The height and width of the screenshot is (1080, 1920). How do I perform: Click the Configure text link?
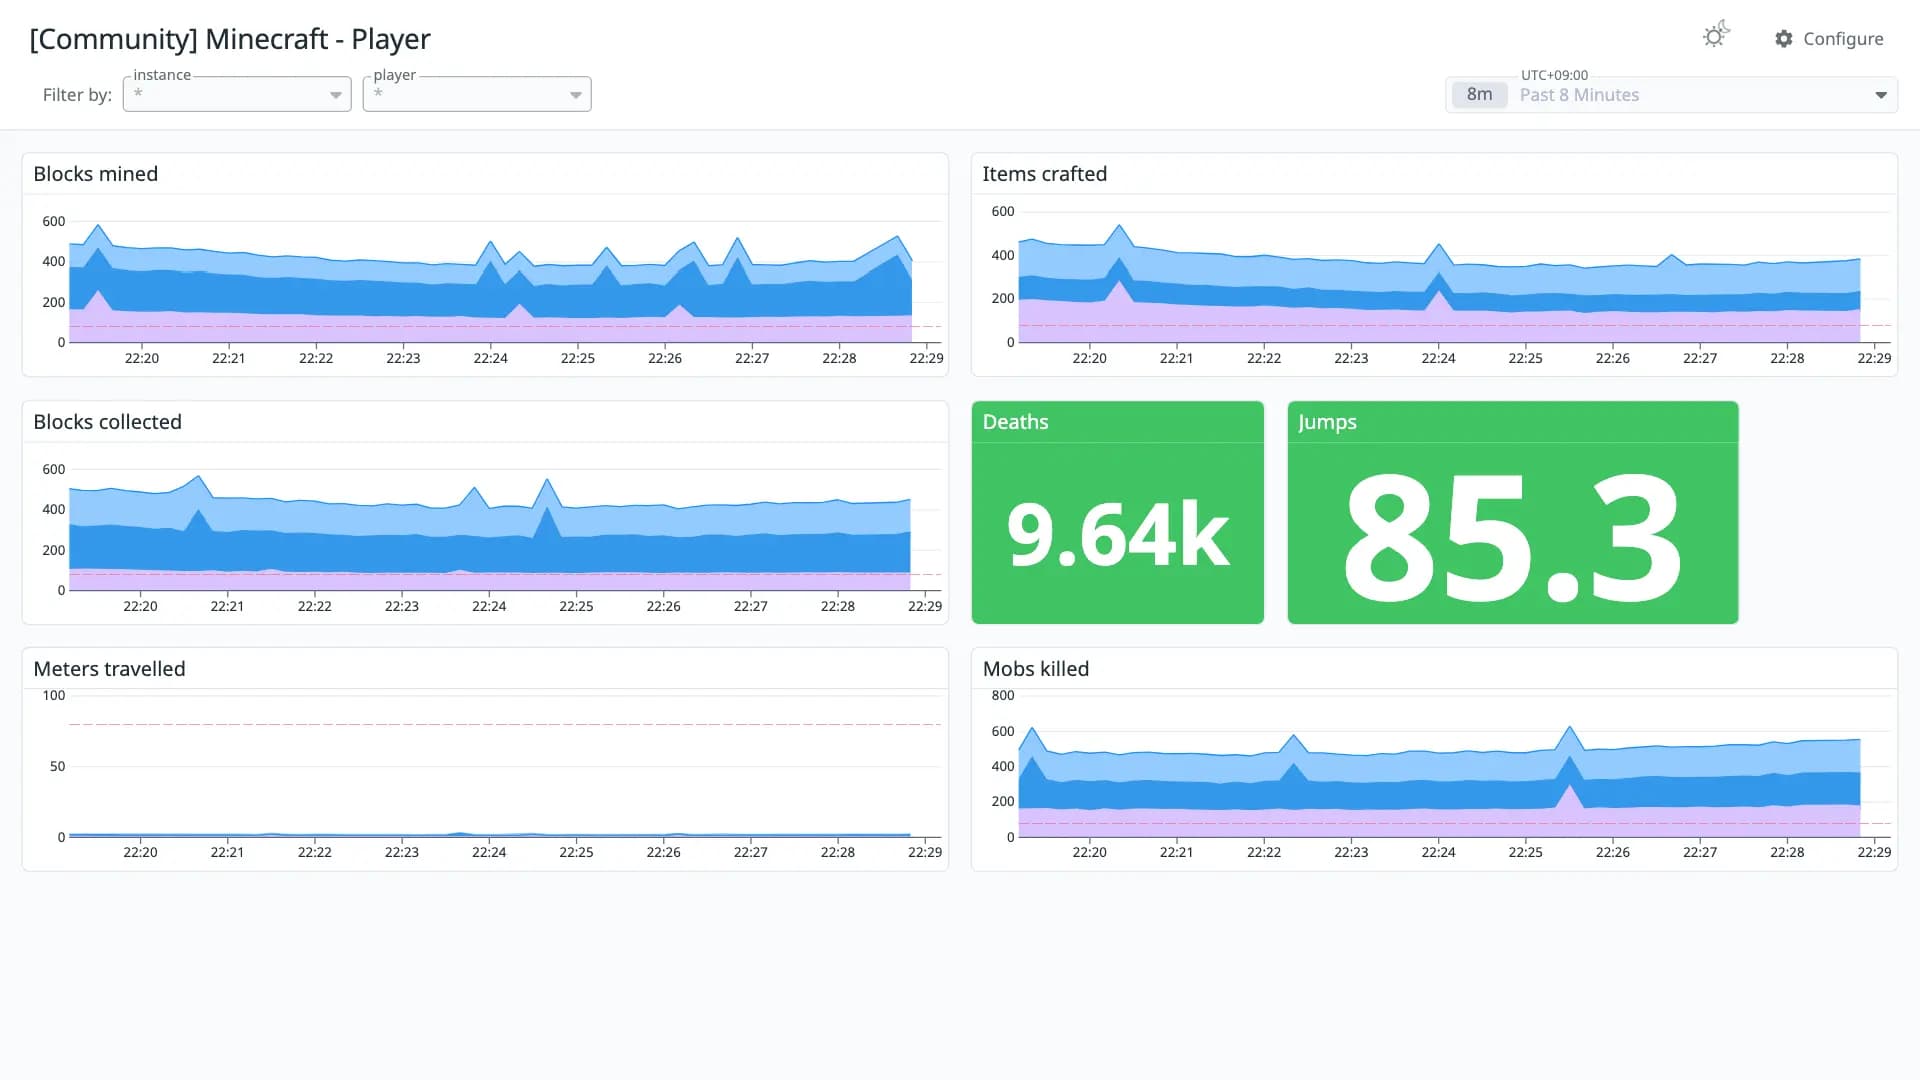[1843, 39]
